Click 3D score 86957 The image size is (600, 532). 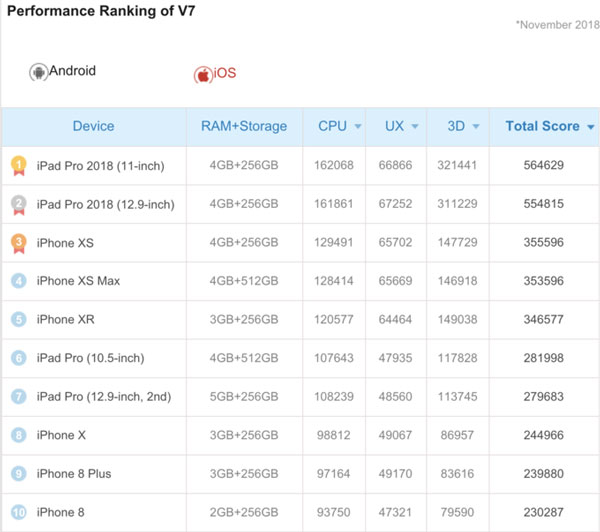(457, 435)
